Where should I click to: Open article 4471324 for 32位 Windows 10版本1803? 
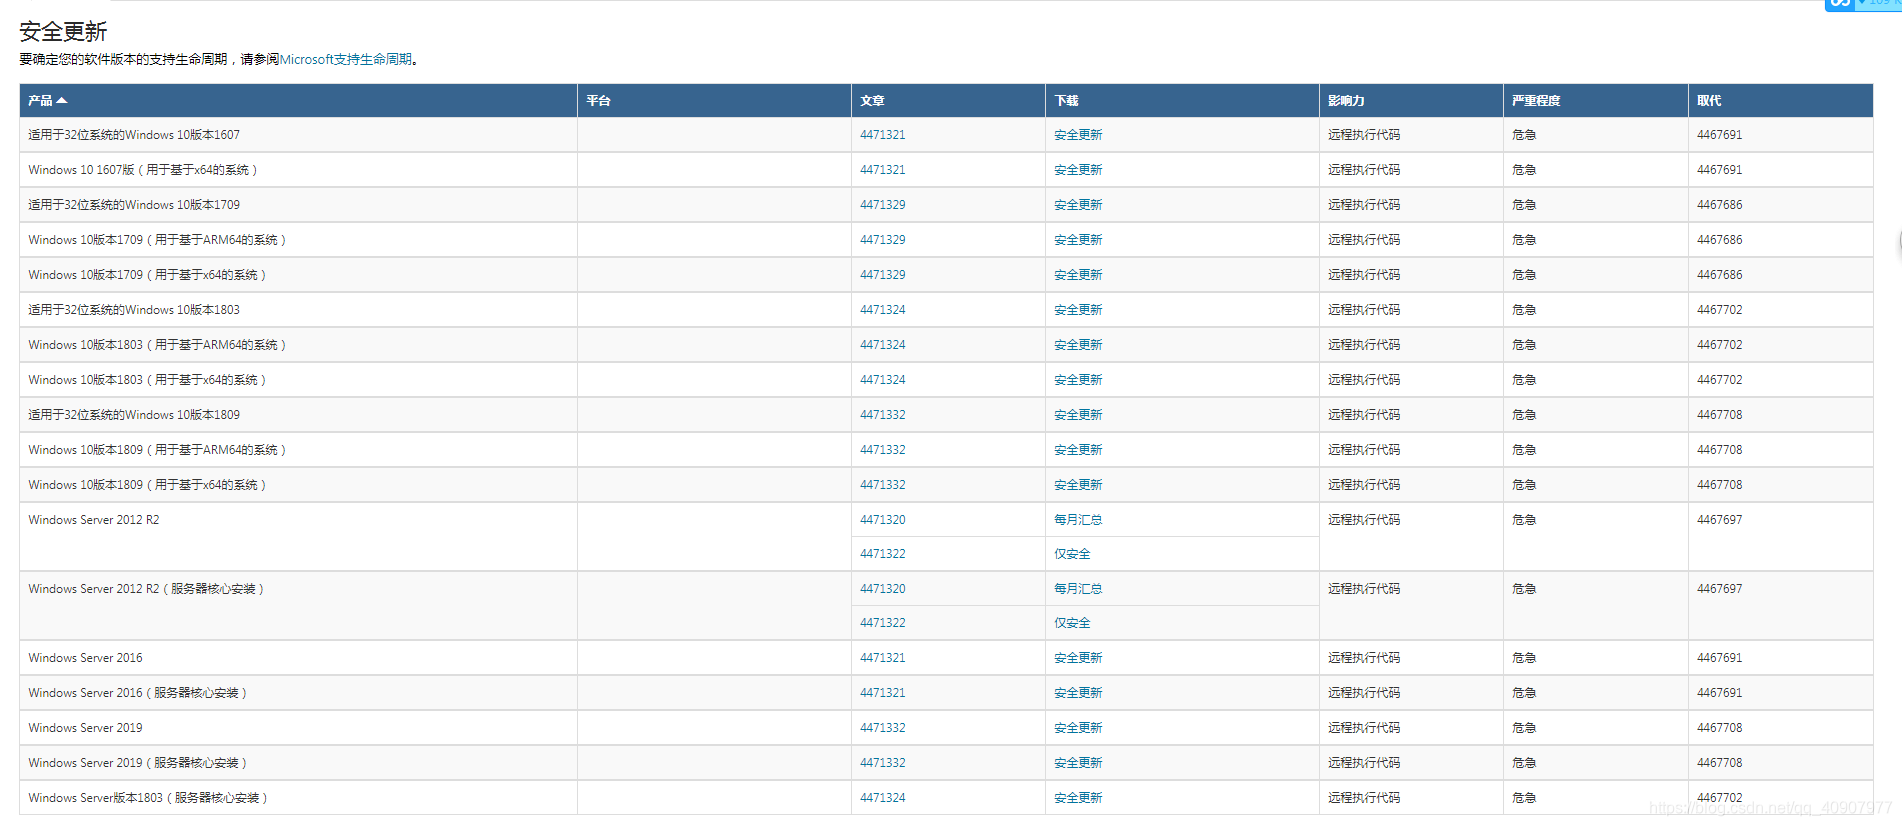point(883,310)
